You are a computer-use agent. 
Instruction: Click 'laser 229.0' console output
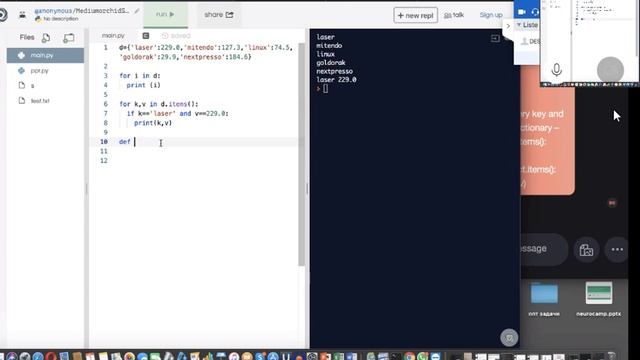click(x=336, y=80)
